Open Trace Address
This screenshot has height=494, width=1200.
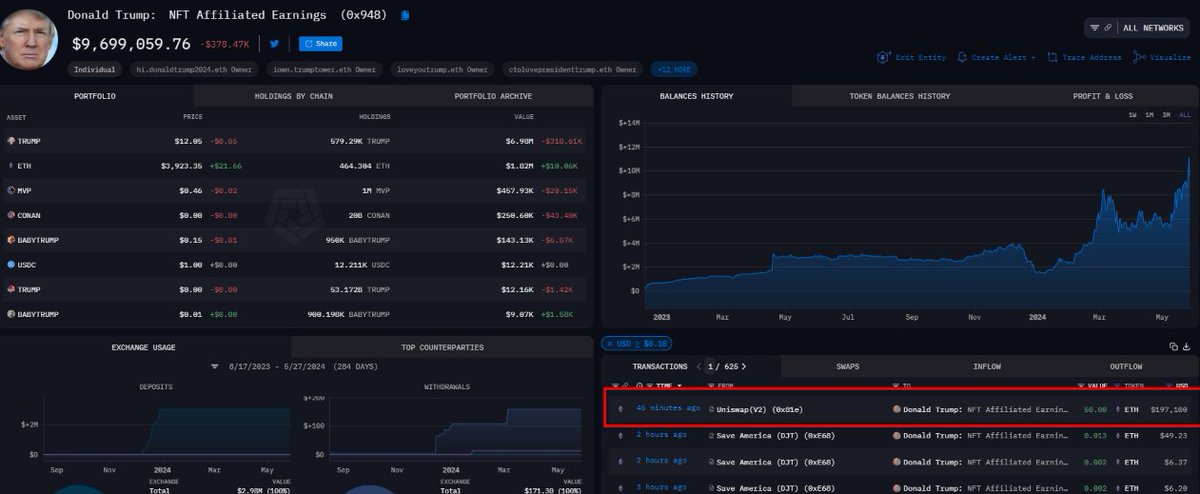coord(1084,58)
